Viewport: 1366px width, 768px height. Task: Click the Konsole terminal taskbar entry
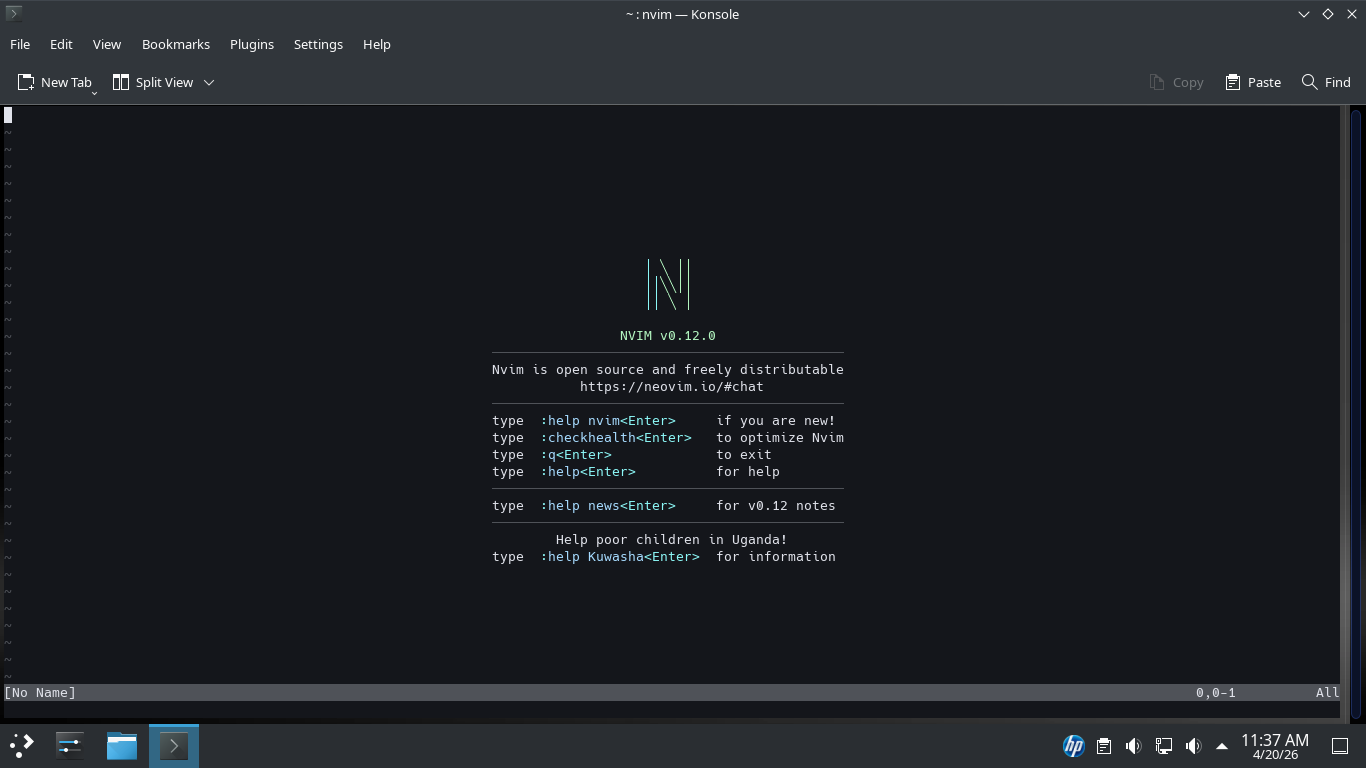click(x=174, y=746)
